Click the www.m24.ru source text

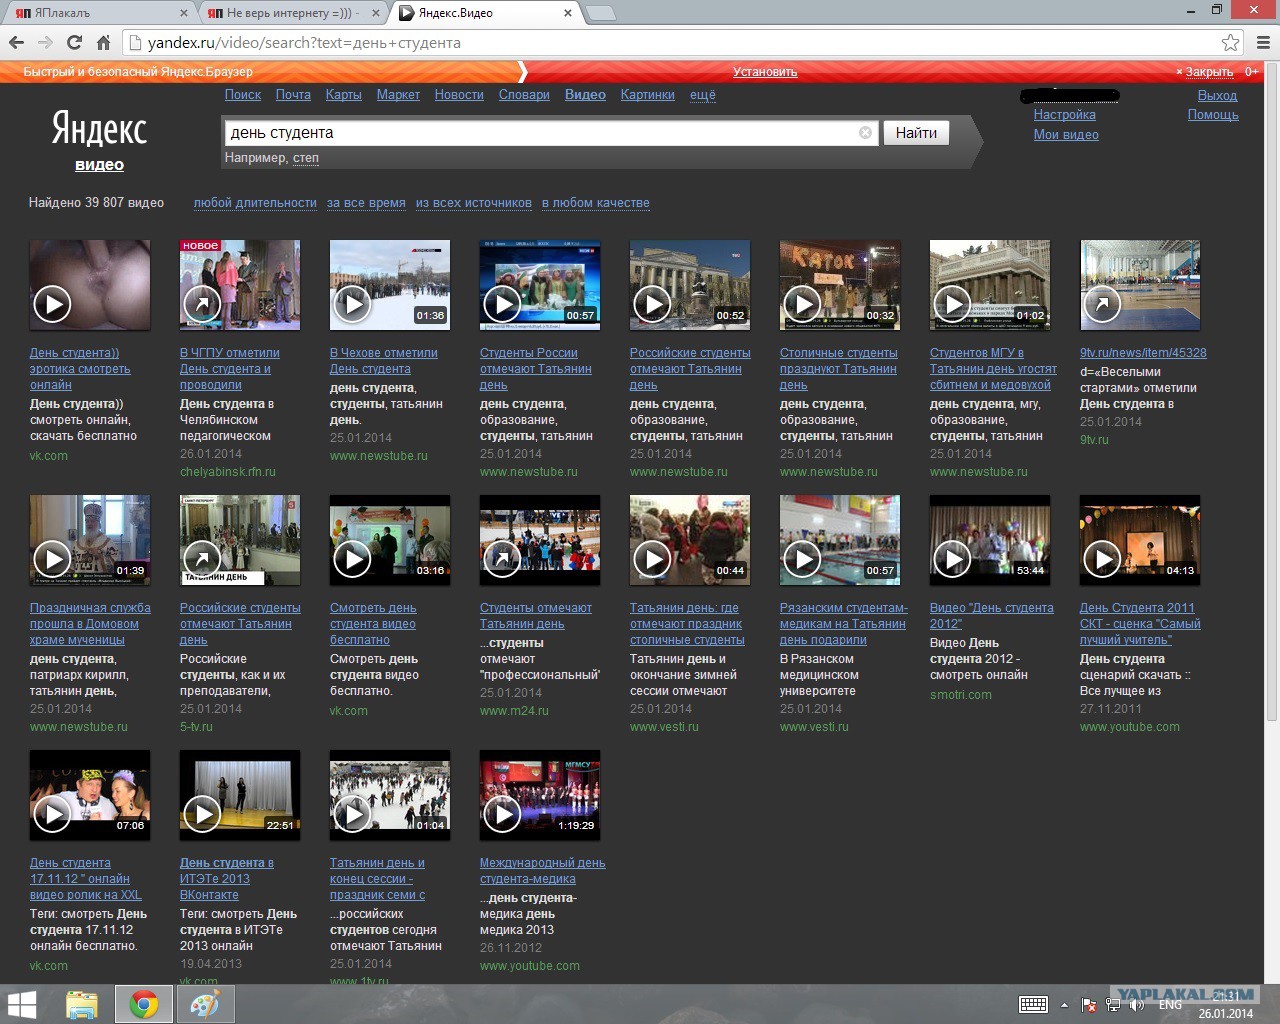point(514,711)
